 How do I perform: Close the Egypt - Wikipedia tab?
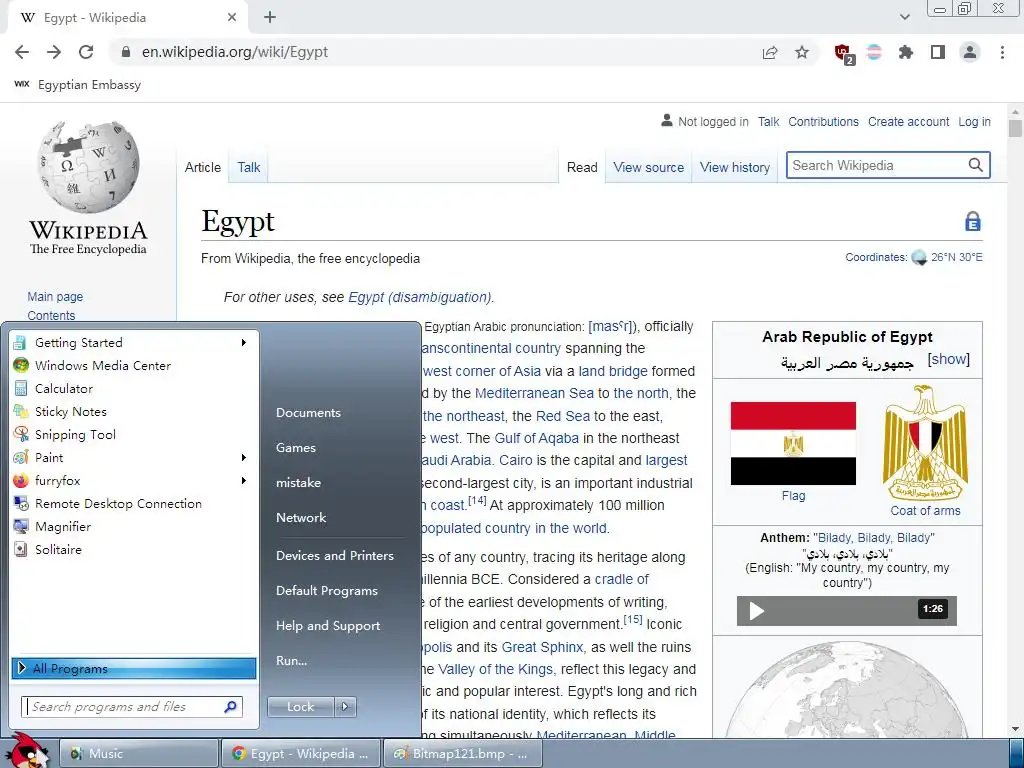coord(232,18)
